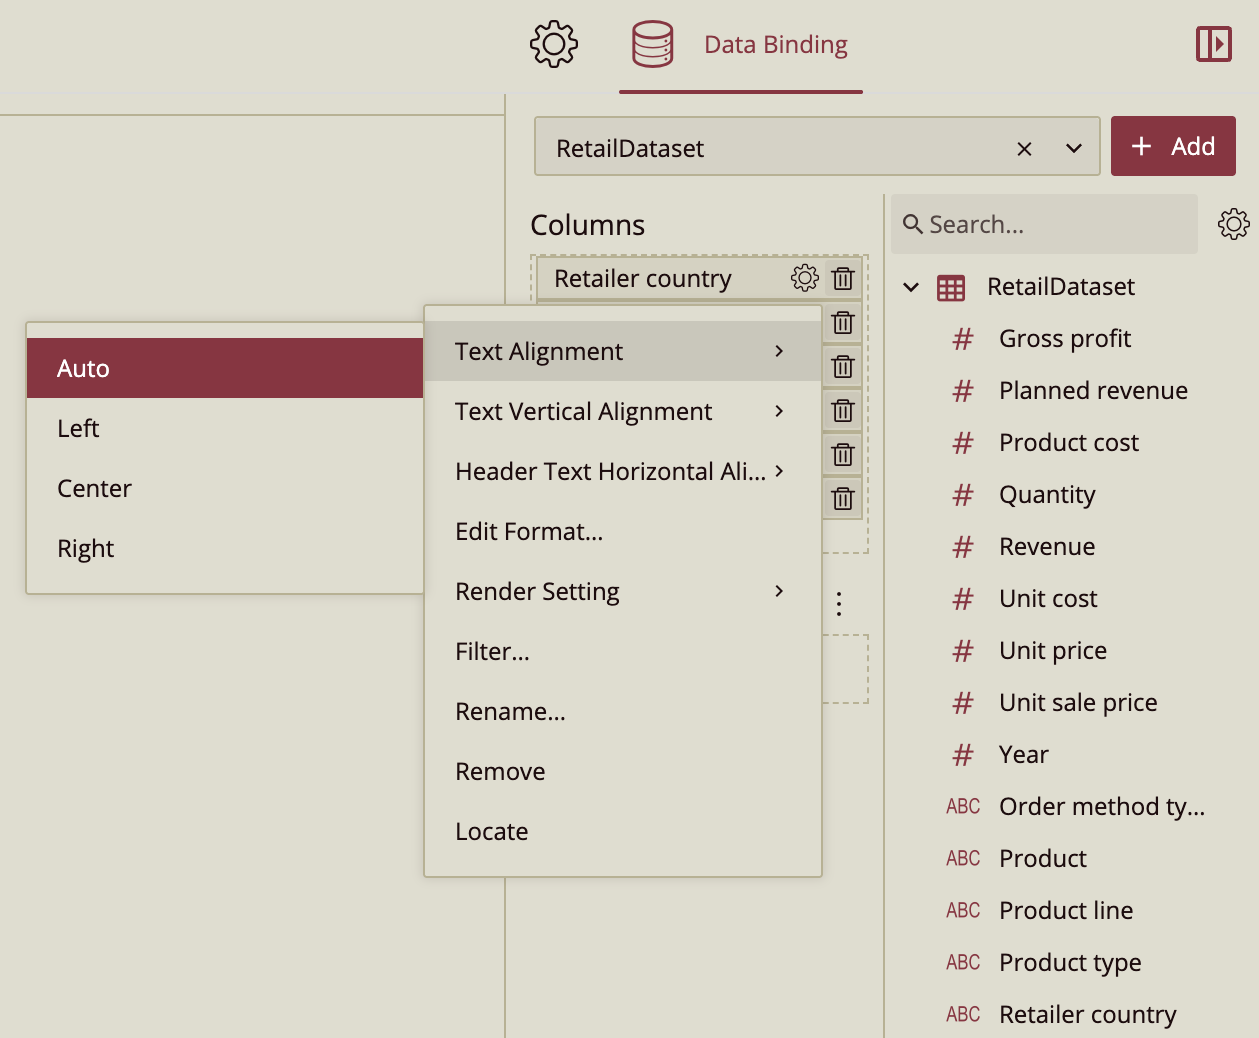The height and width of the screenshot is (1038, 1259).
Task: Choose Right text alignment
Action: pos(225,548)
